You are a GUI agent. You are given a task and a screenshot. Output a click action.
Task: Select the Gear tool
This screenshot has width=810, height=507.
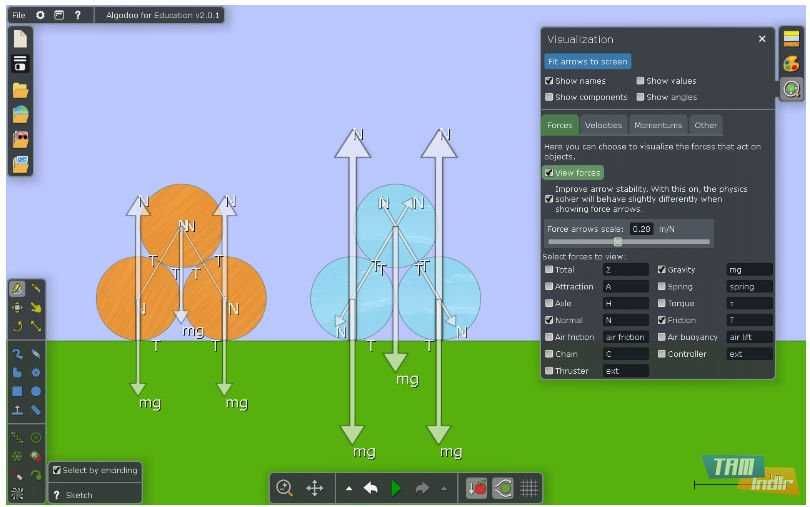(x=36, y=373)
